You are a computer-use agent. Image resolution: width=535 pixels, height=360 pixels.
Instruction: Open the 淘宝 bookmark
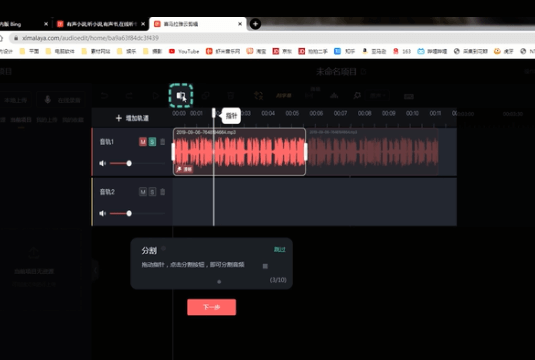click(x=256, y=51)
